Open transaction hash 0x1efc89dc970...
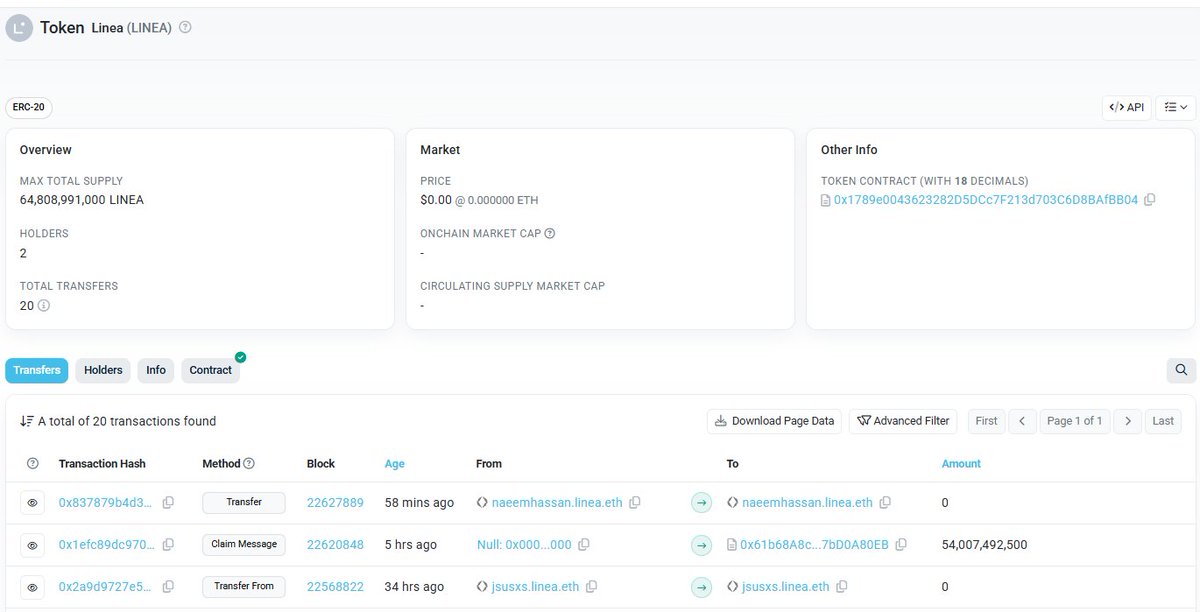This screenshot has height=612, width=1200. tap(107, 545)
